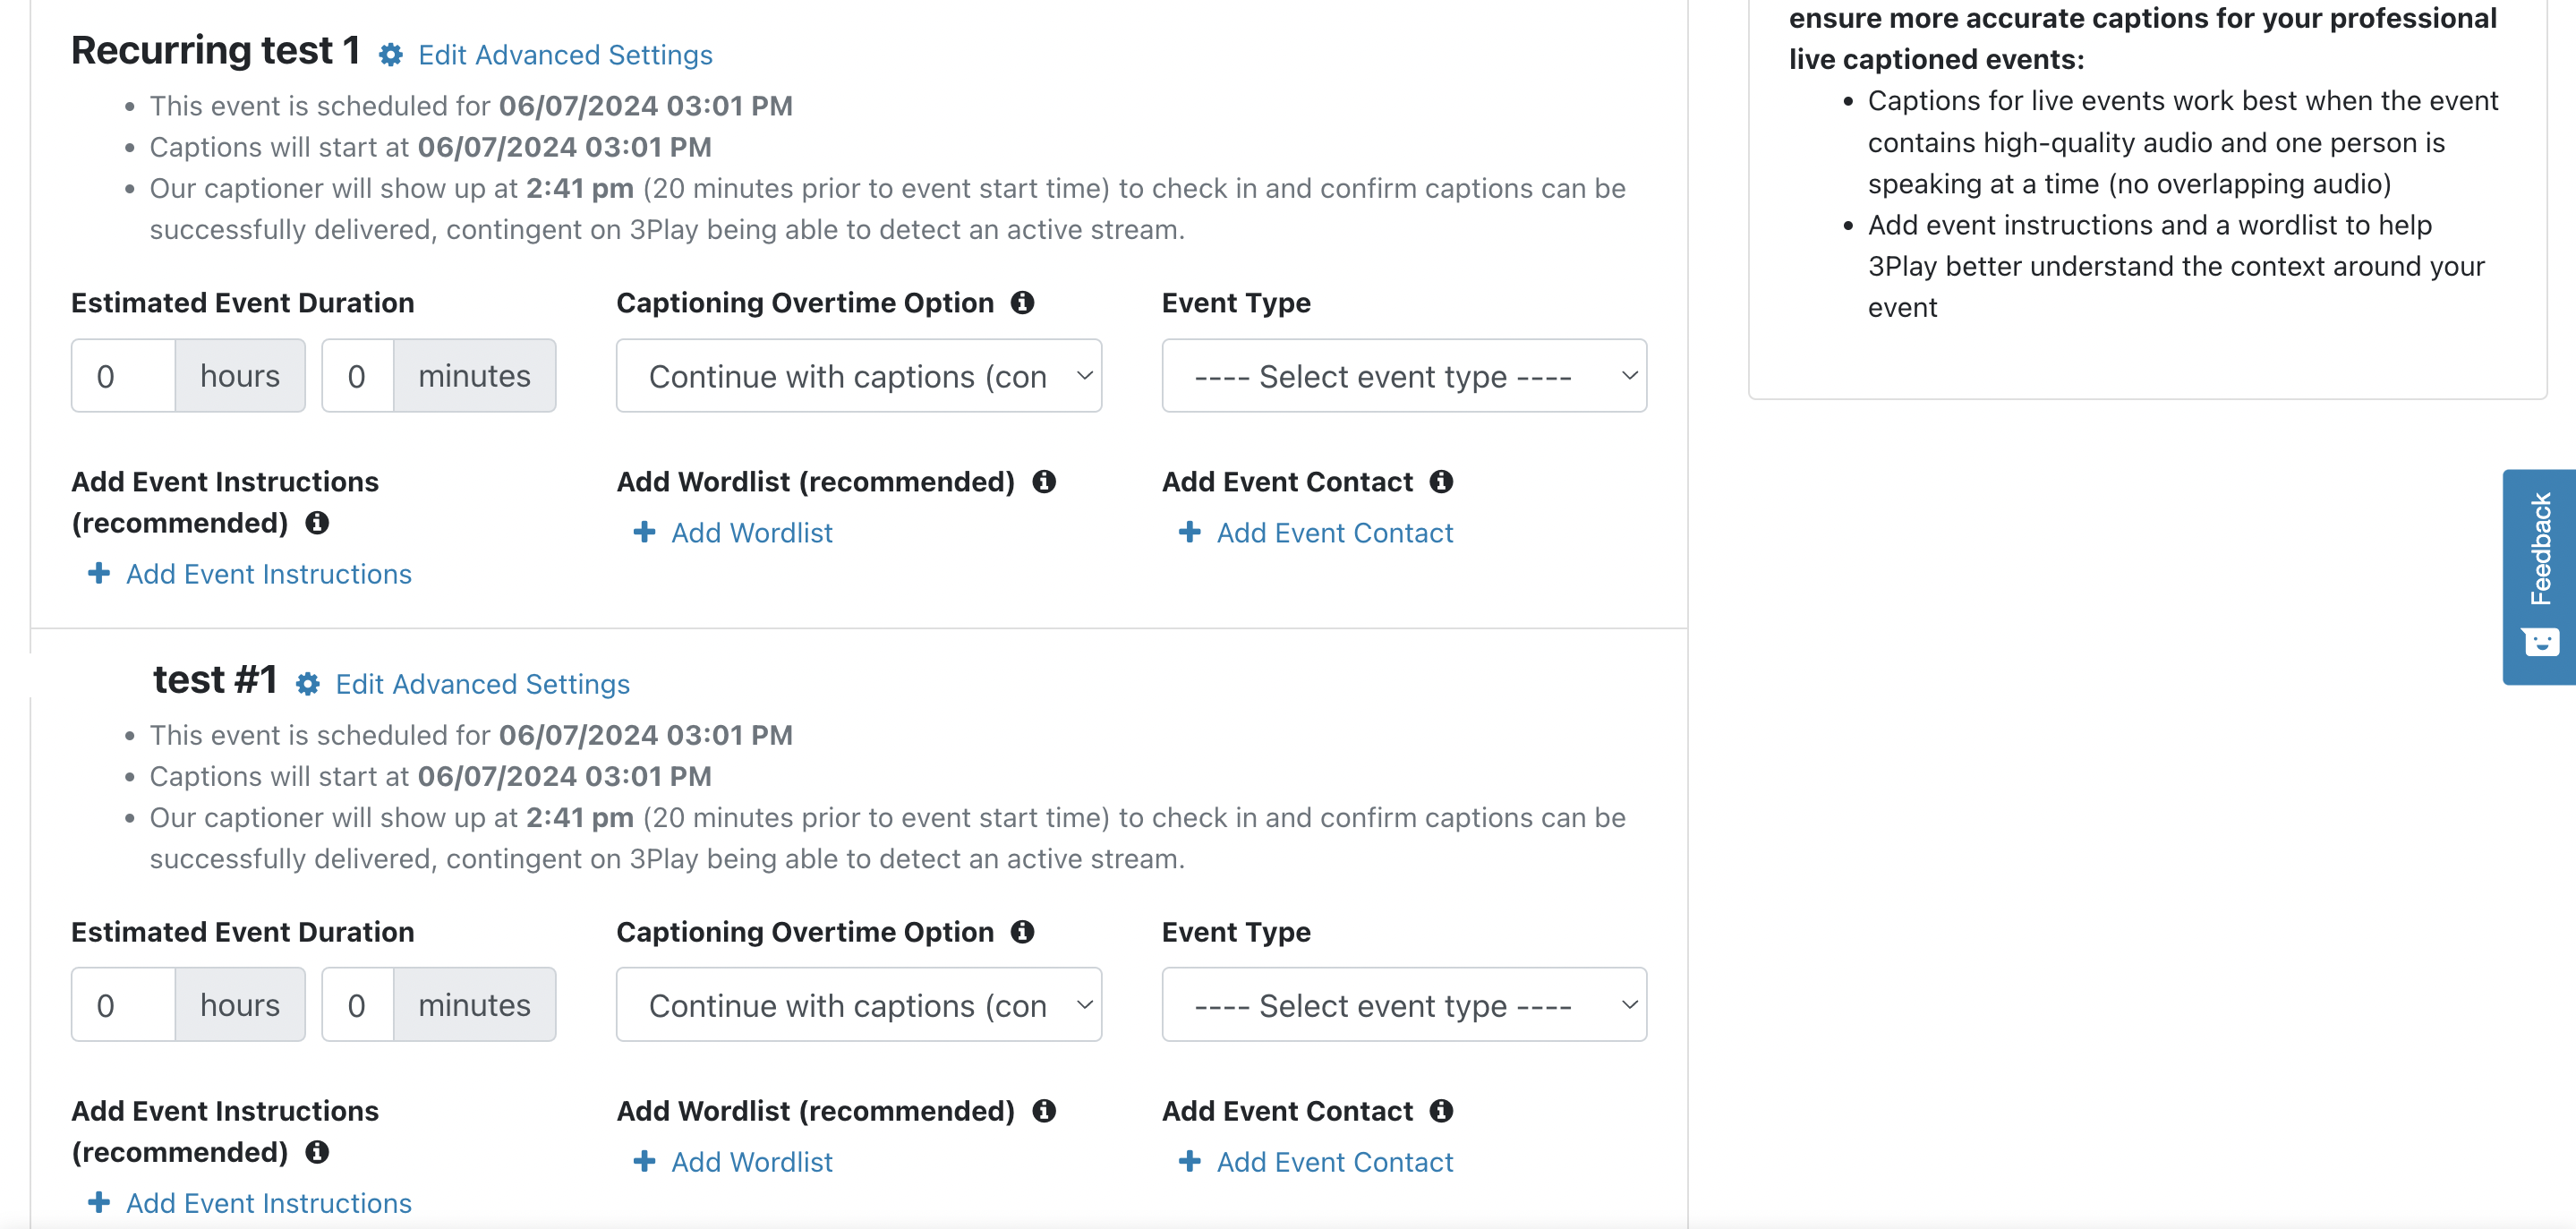Click Add Event Instructions under Recurring test 1
The image size is (2576, 1229).
pyautogui.click(x=268, y=574)
